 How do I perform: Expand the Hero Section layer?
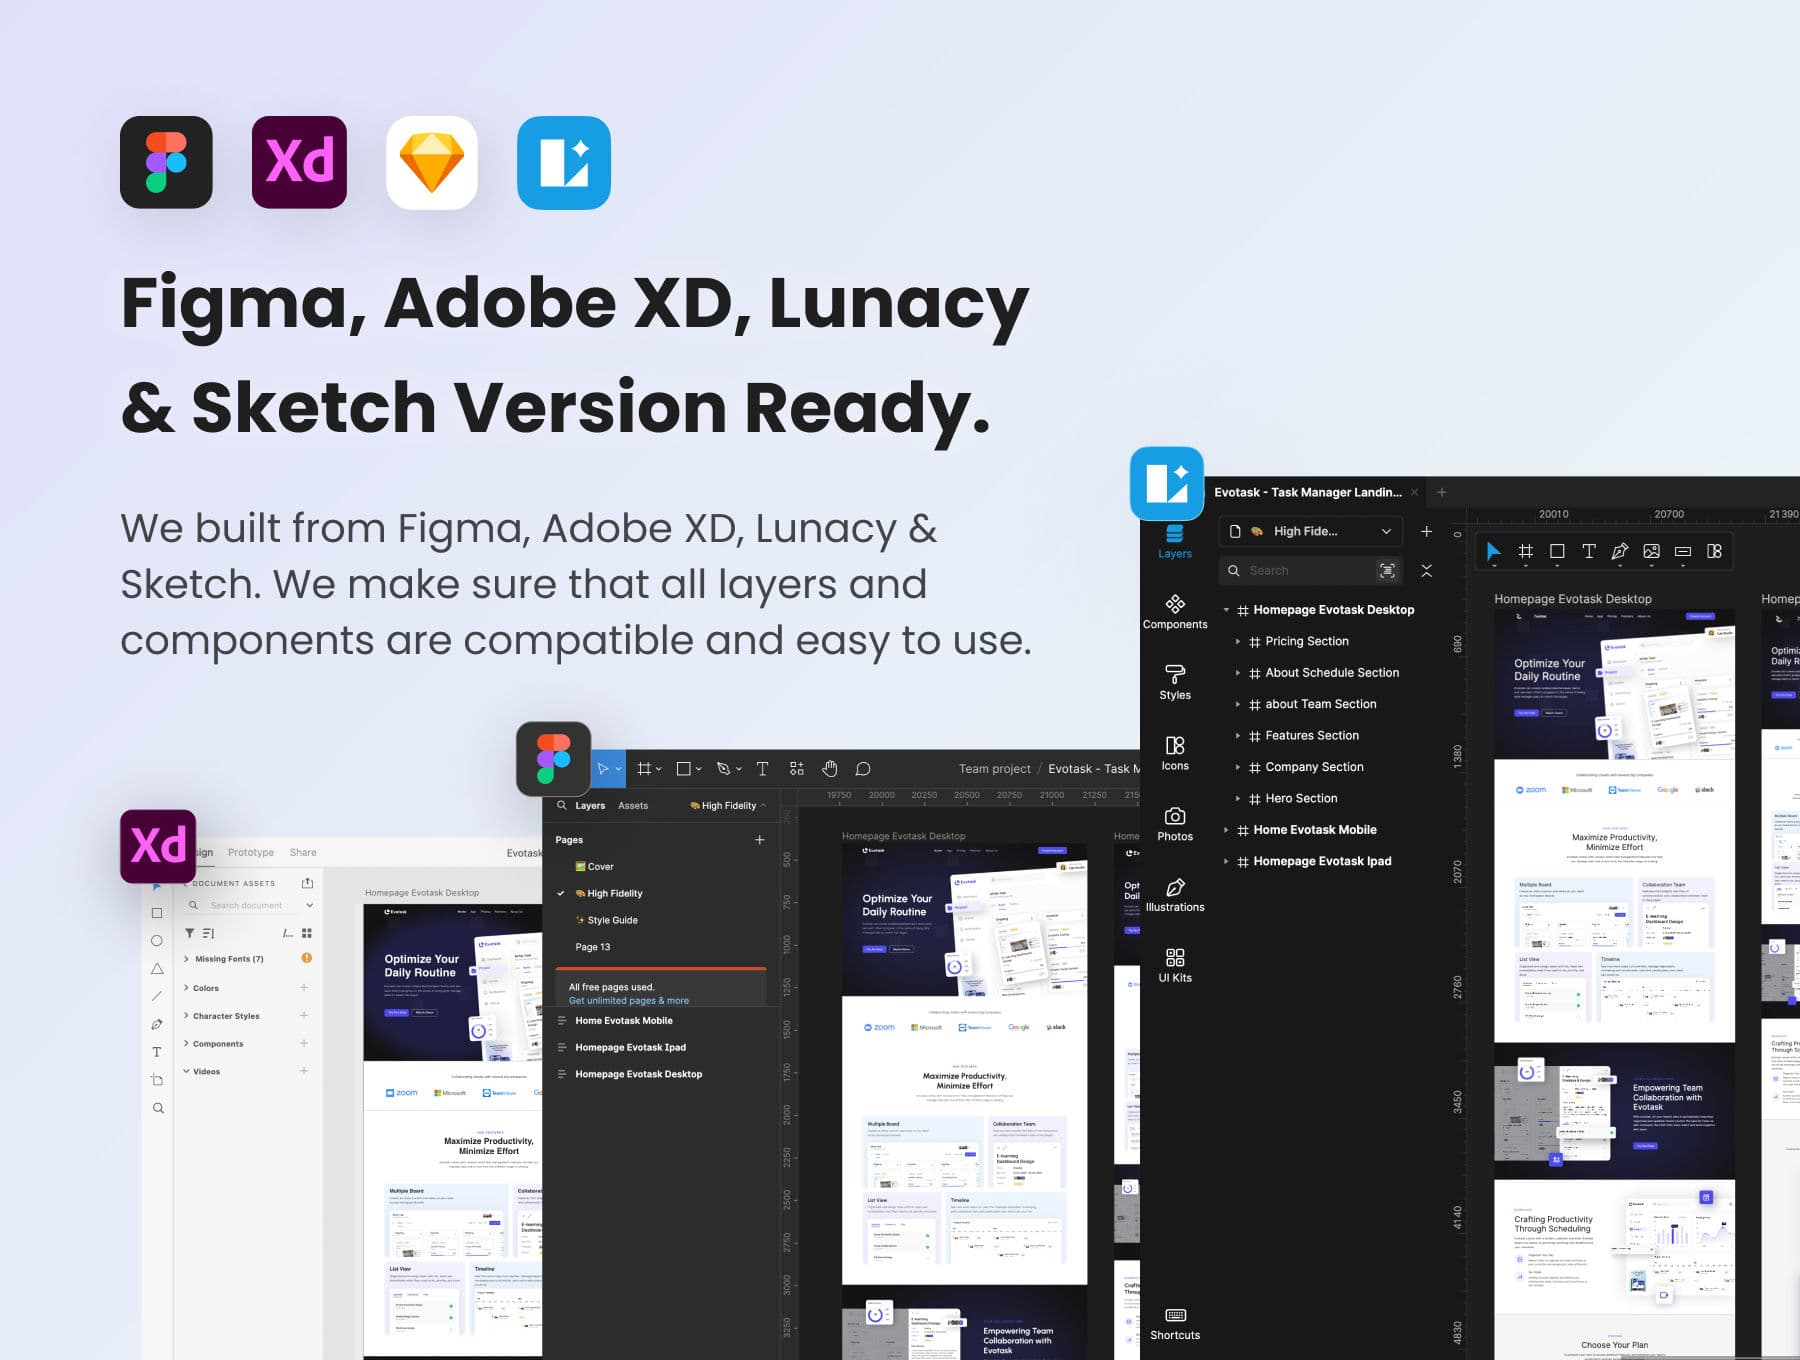click(1238, 799)
